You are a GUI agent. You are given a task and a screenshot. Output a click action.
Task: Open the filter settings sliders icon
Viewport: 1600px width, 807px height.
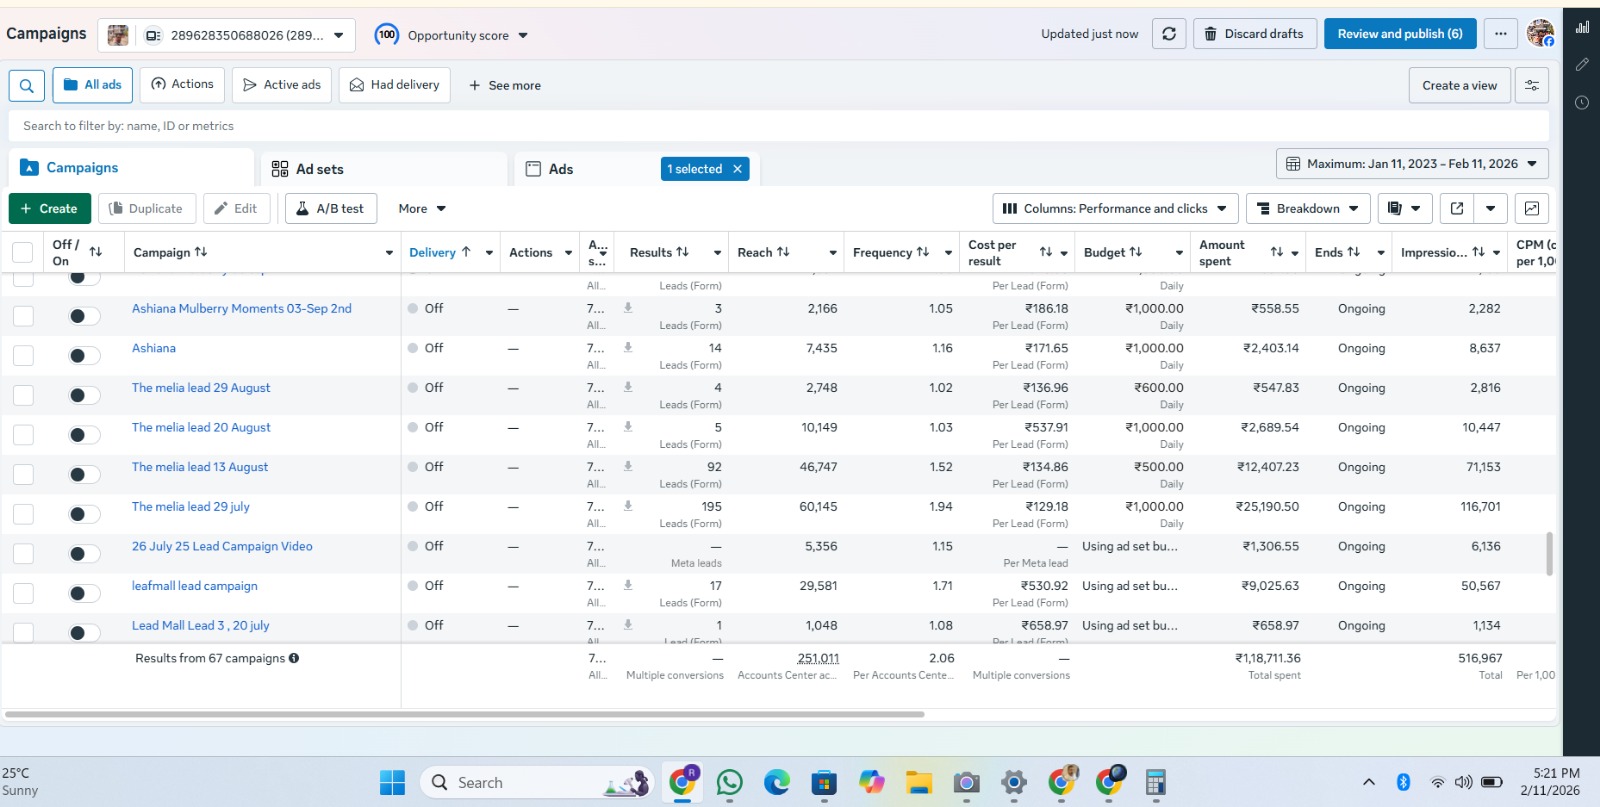(x=1531, y=86)
